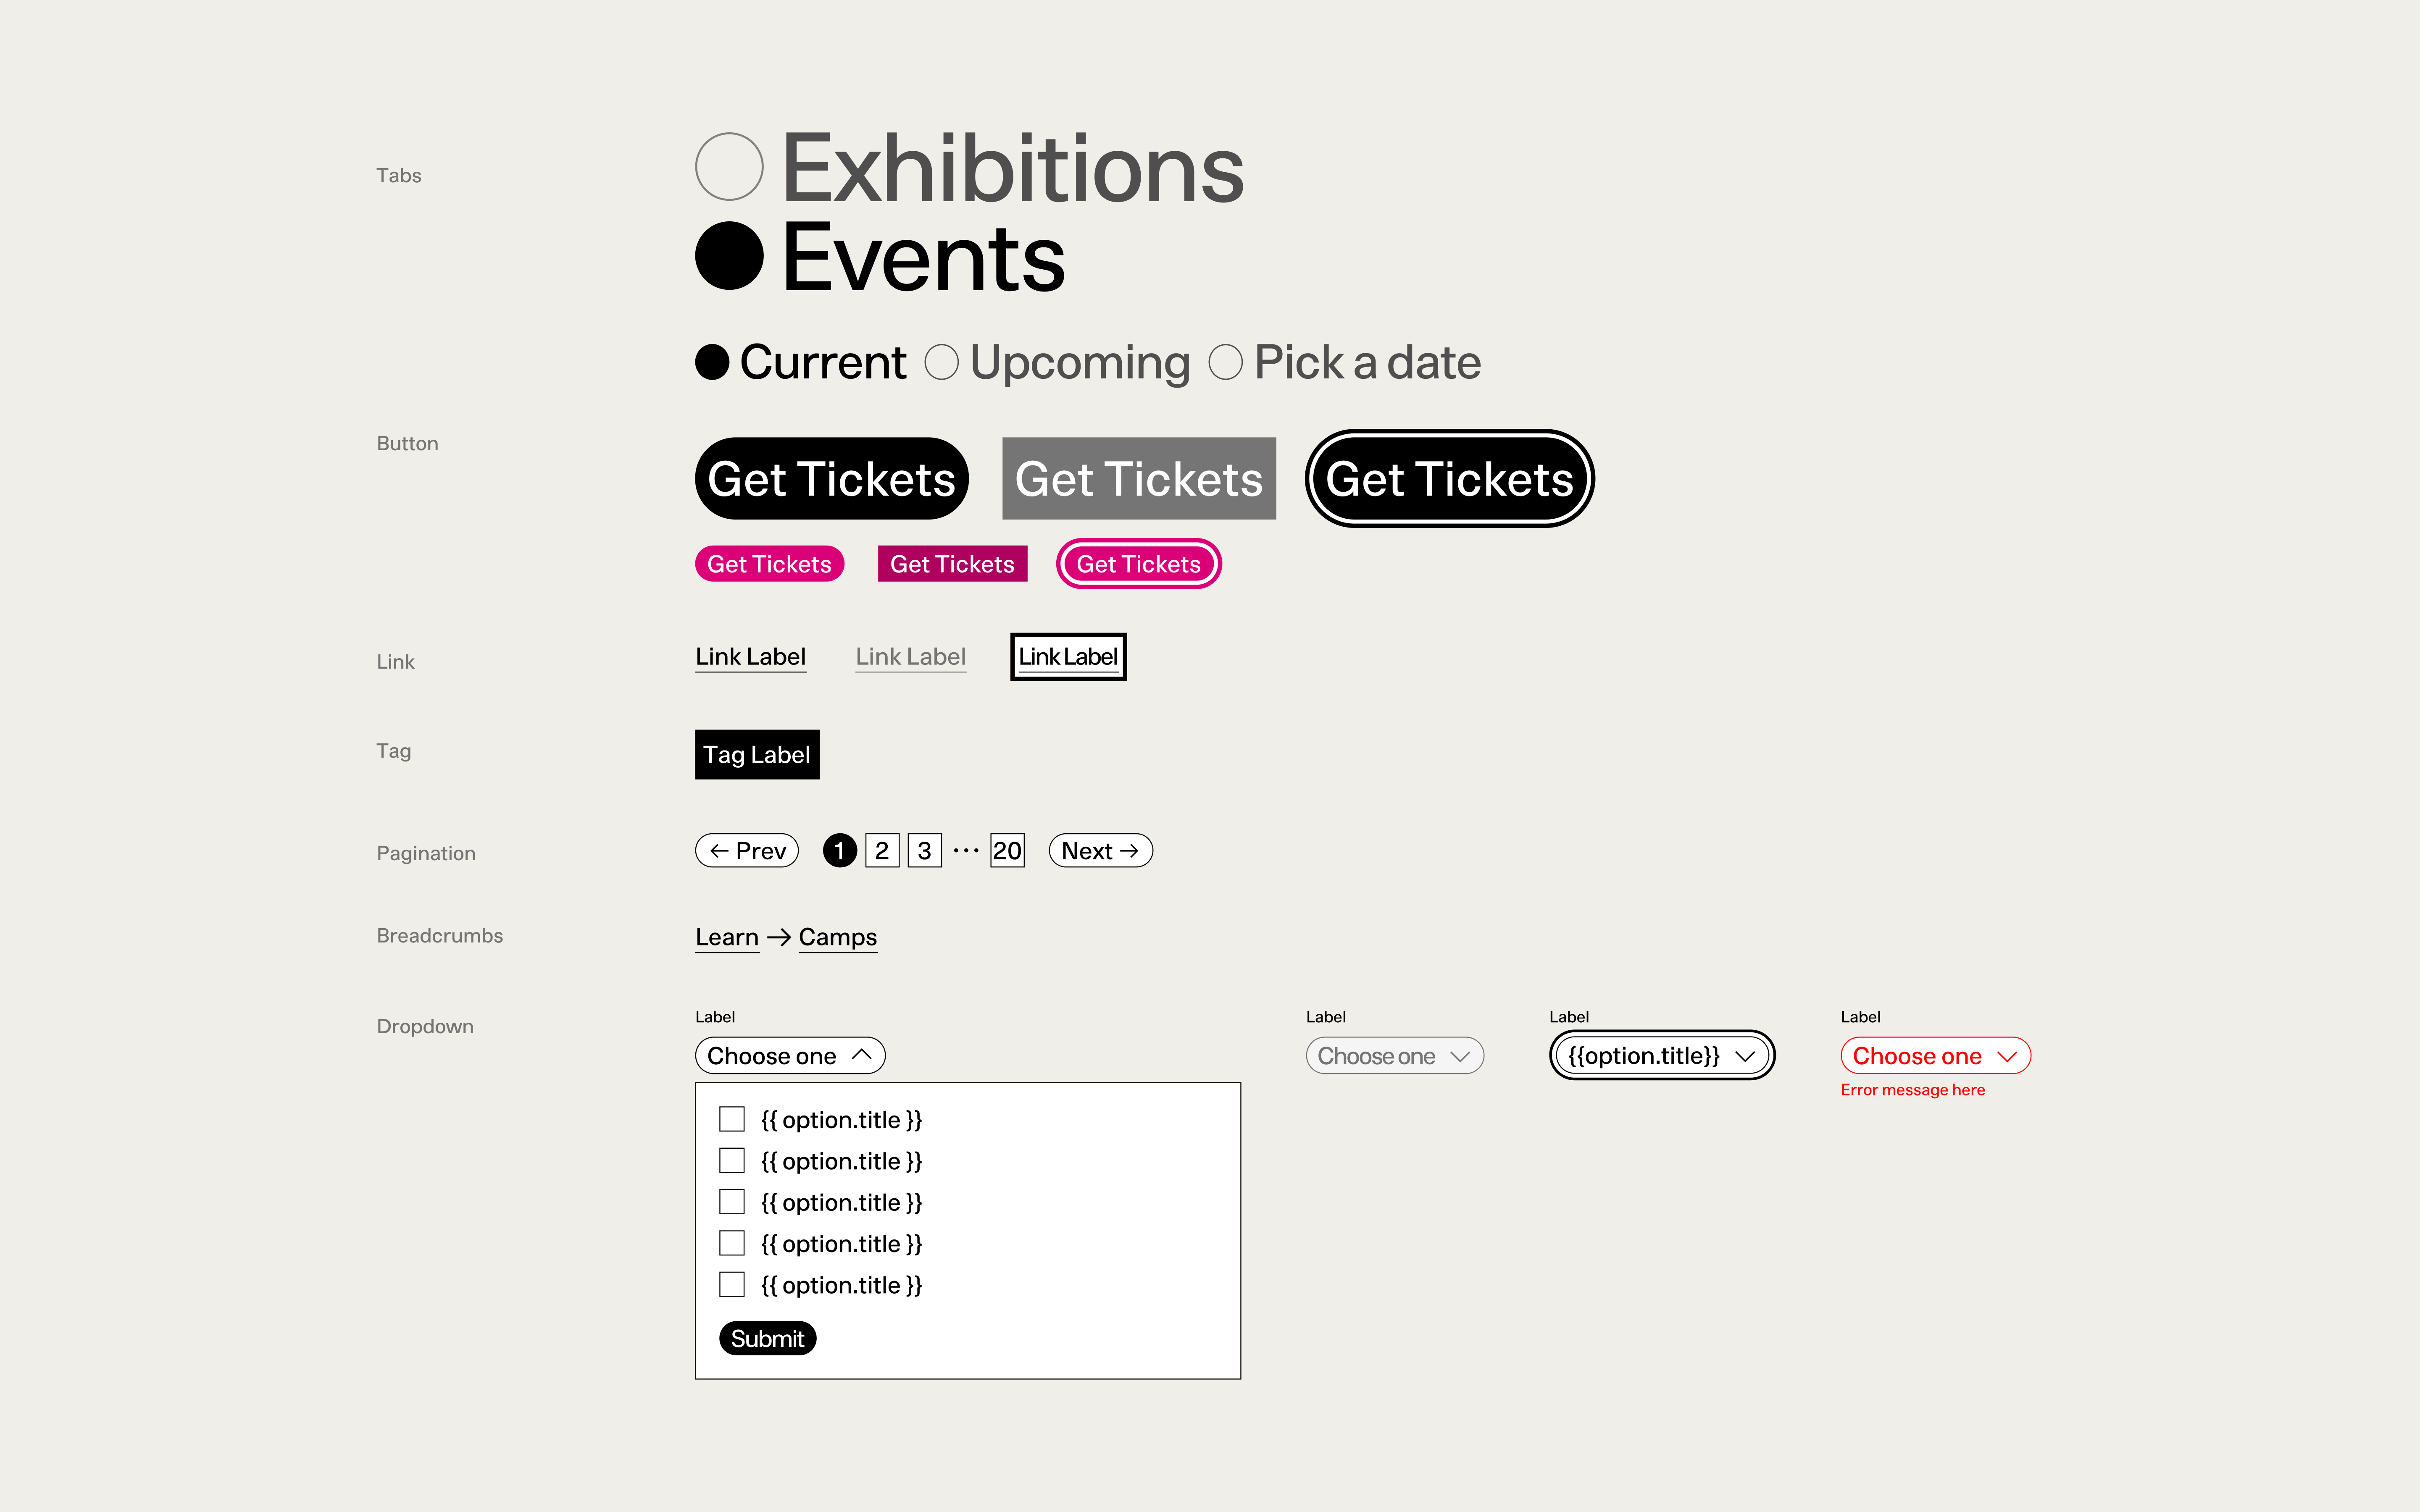Viewport: 2420px width, 1512px height.
Task: Click the filled Events tab circle
Action: tap(729, 256)
